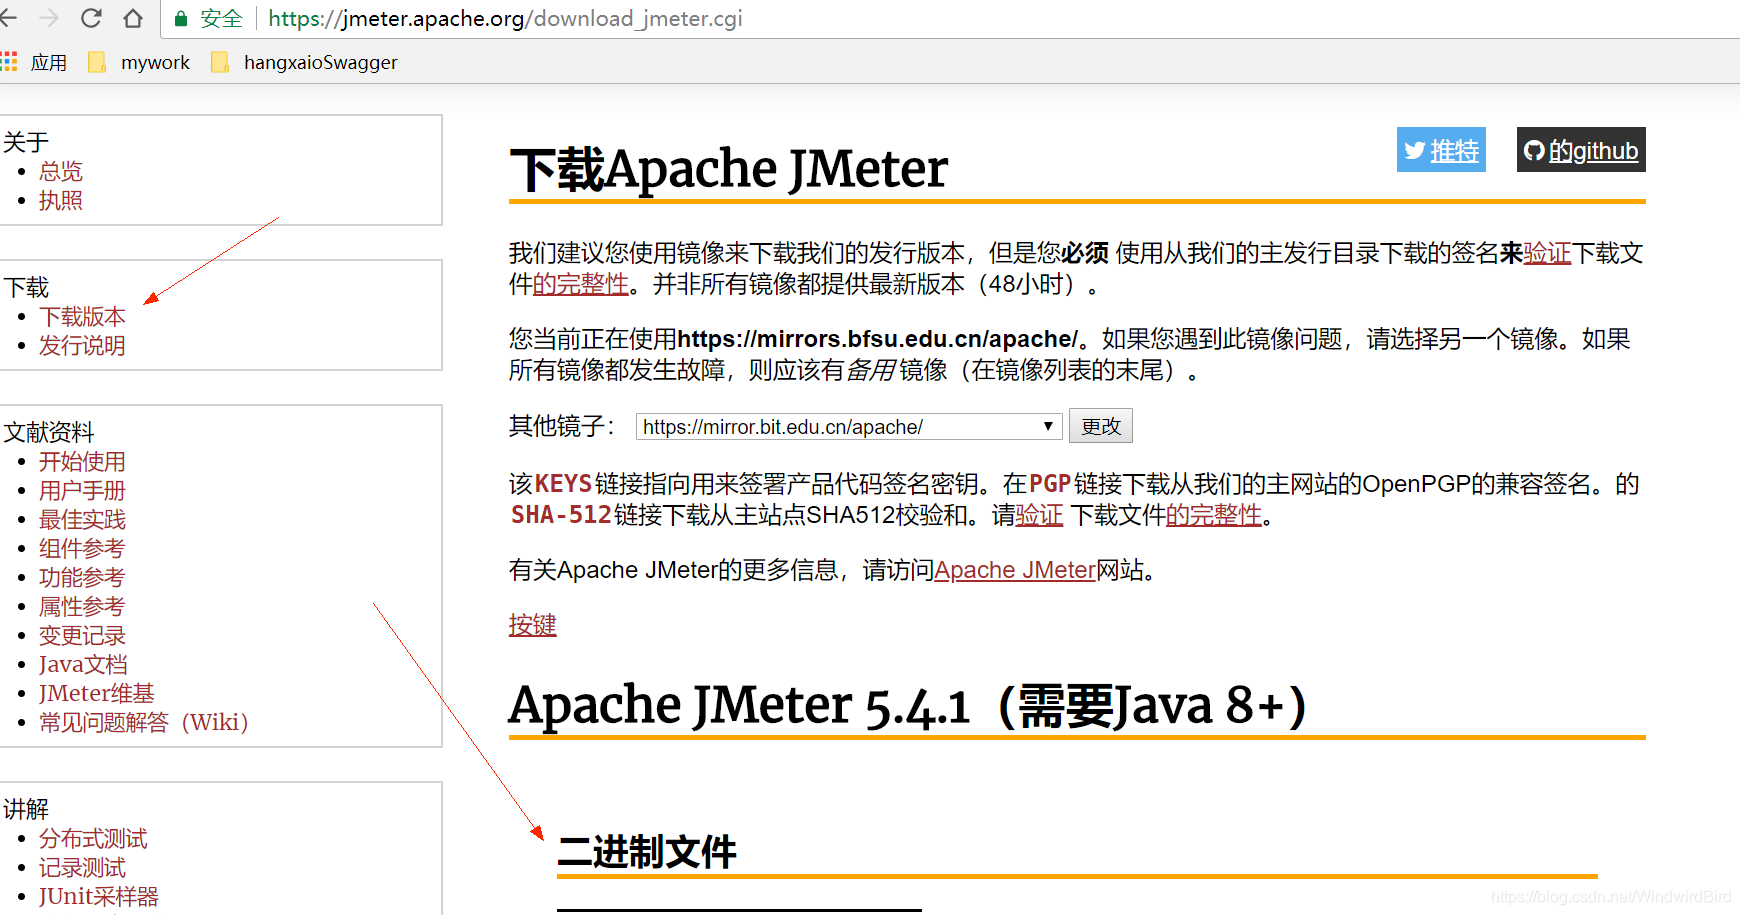The height and width of the screenshot is (915, 1740).
Task: Click 验证 link after SHA-512 text
Action: click(1039, 515)
